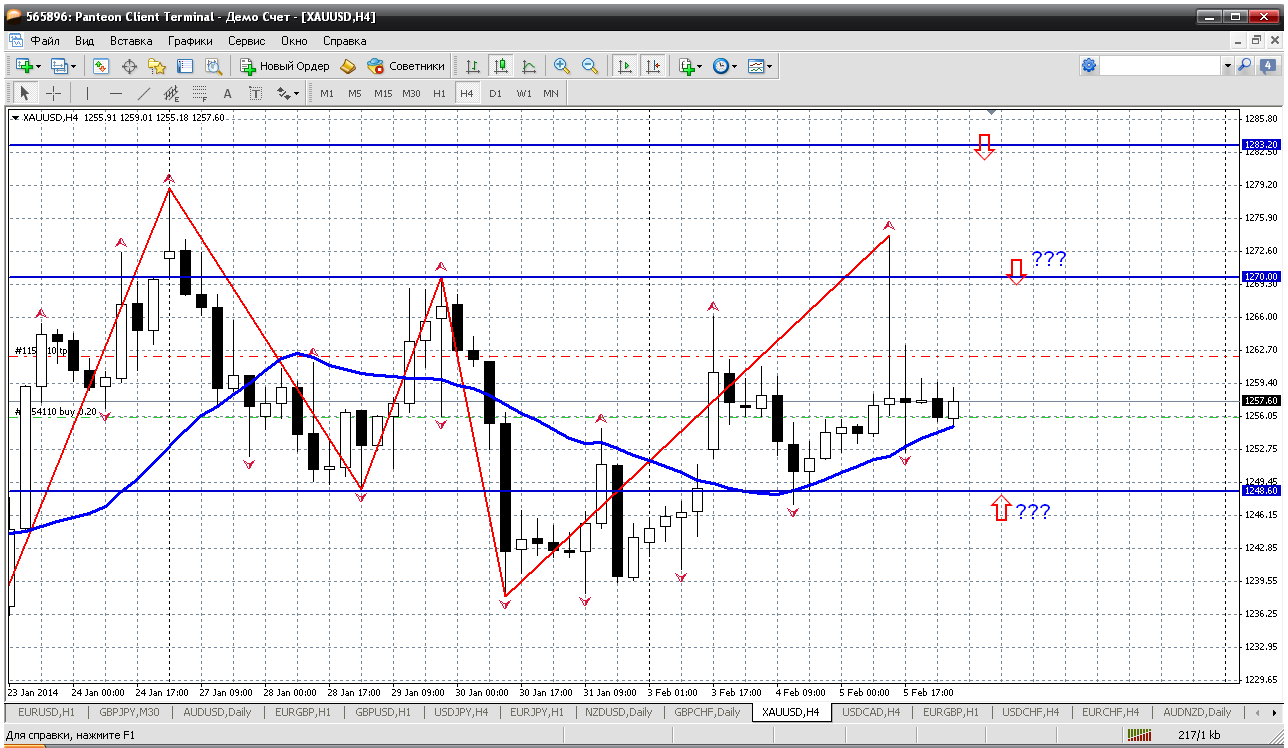Set timeframe to M5
1288x748 pixels.
point(355,93)
